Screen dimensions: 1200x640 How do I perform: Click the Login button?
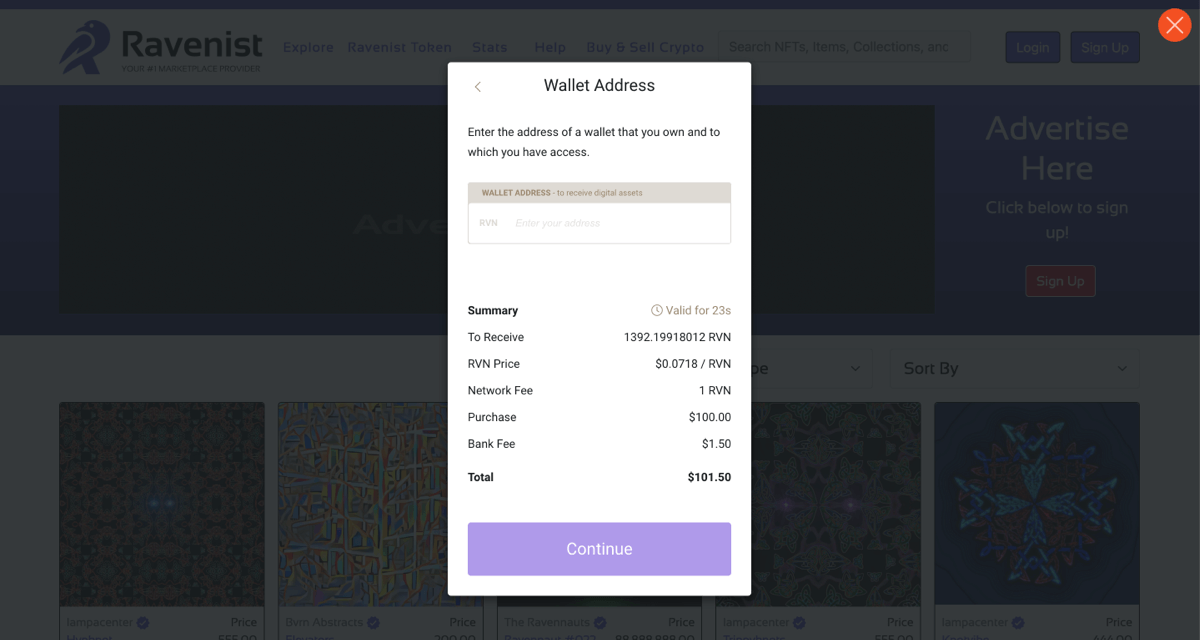[x=1032, y=47]
